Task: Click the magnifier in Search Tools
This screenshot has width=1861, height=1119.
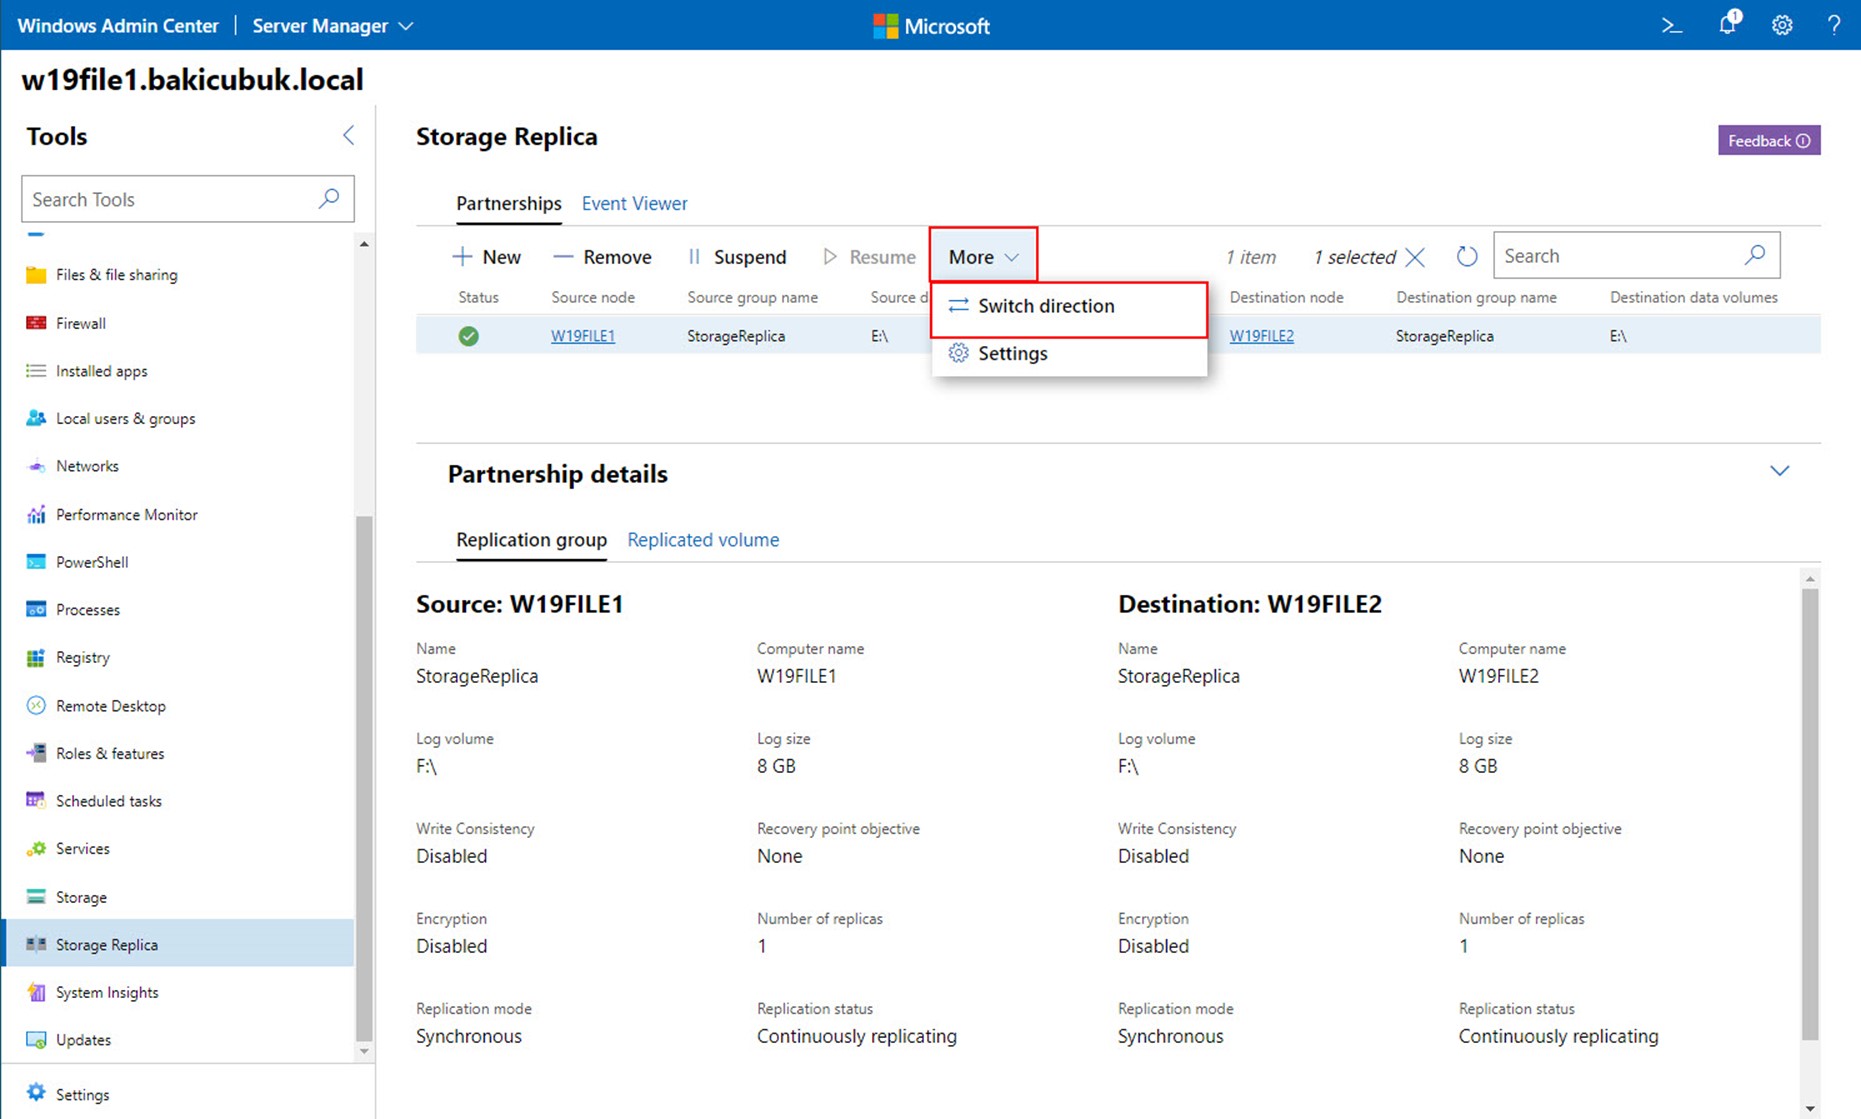Action: click(x=329, y=198)
